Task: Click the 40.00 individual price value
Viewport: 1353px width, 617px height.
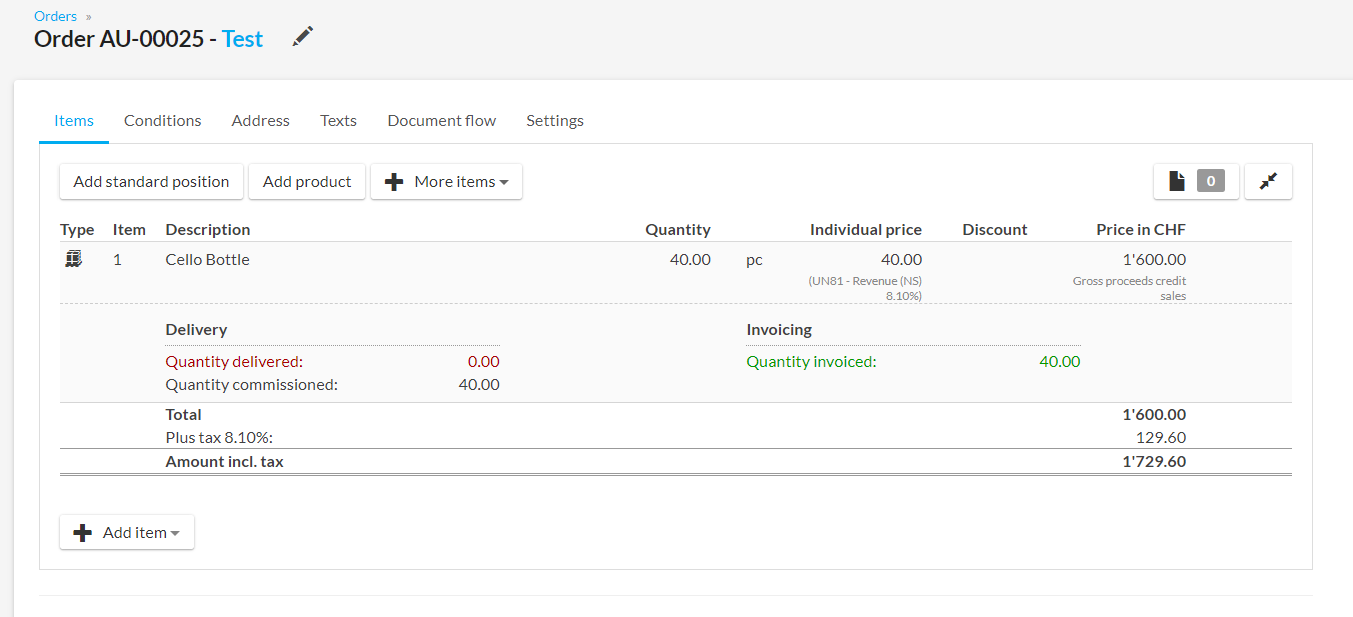Action: tap(901, 259)
